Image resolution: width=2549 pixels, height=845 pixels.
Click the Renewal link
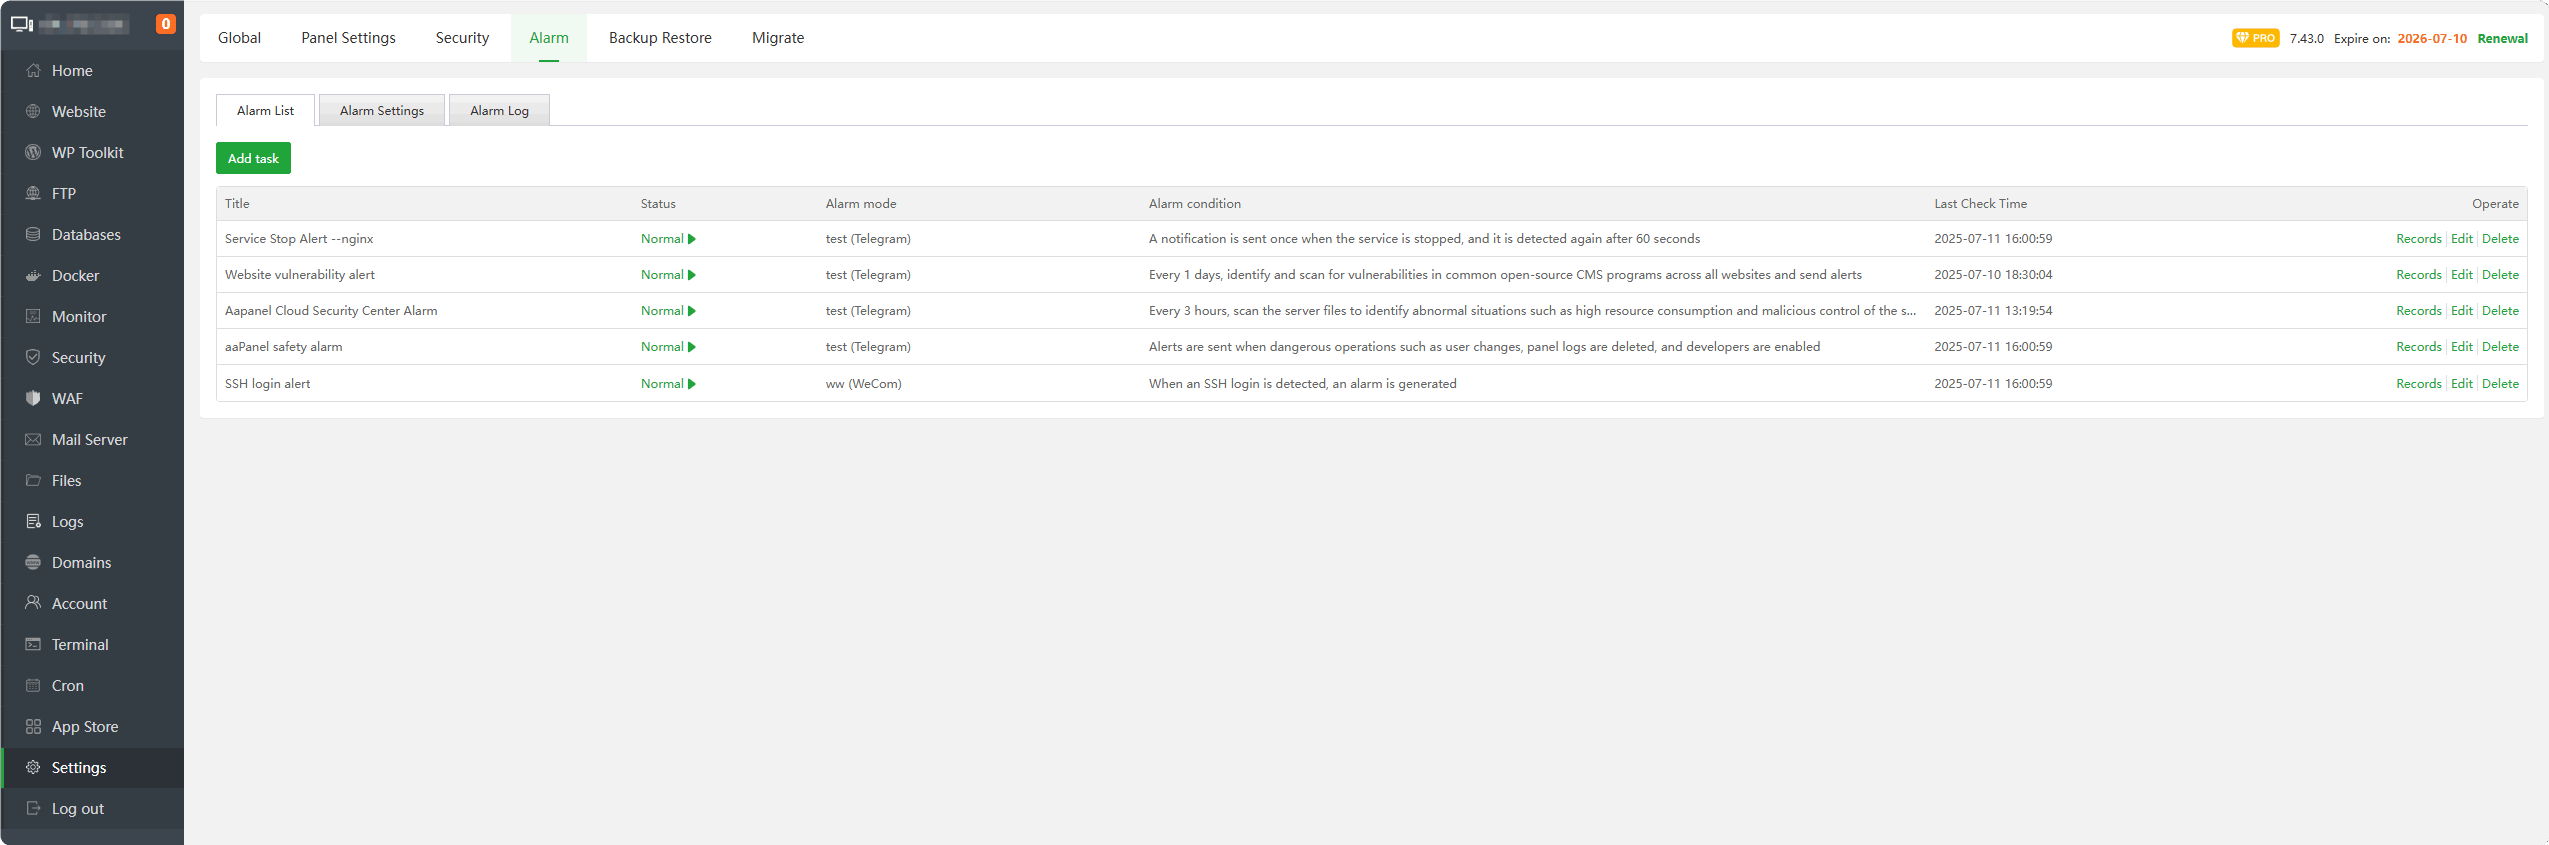click(x=2502, y=39)
